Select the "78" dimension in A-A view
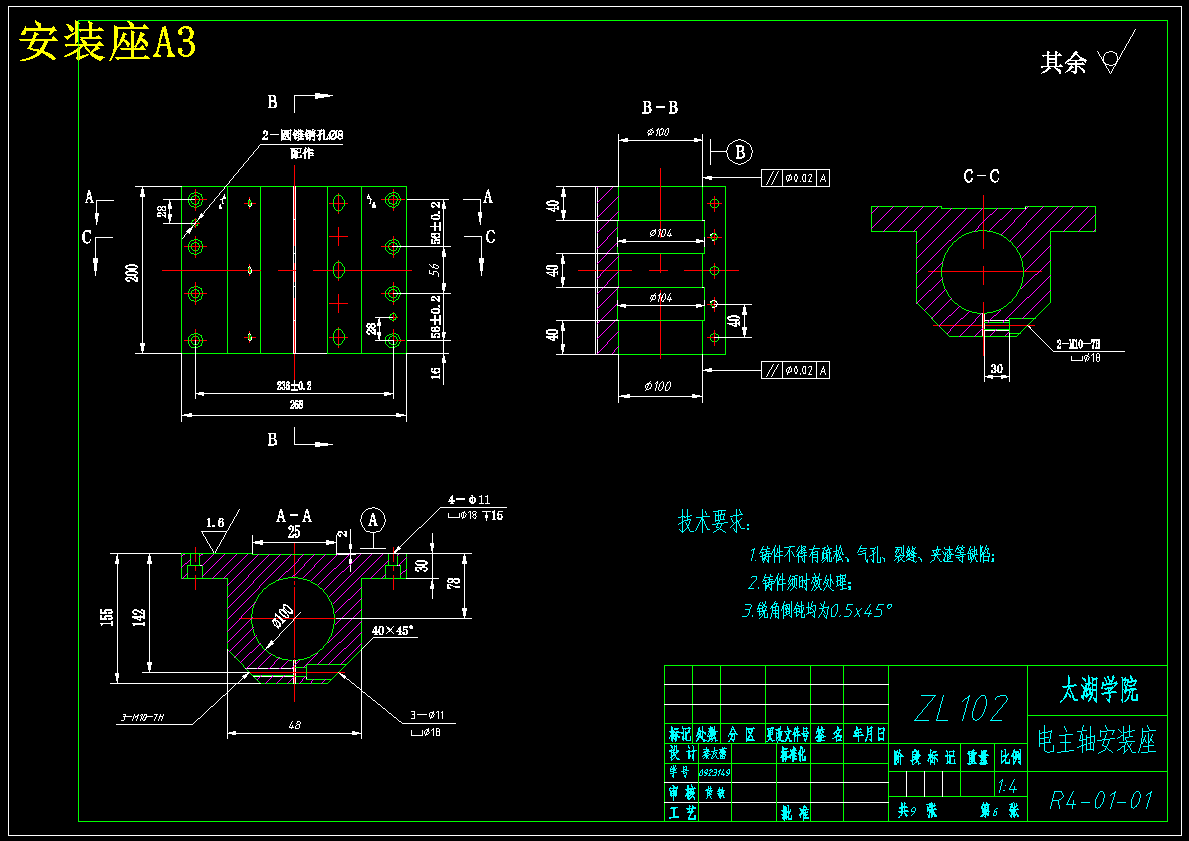This screenshot has width=1189, height=841. tap(454, 583)
